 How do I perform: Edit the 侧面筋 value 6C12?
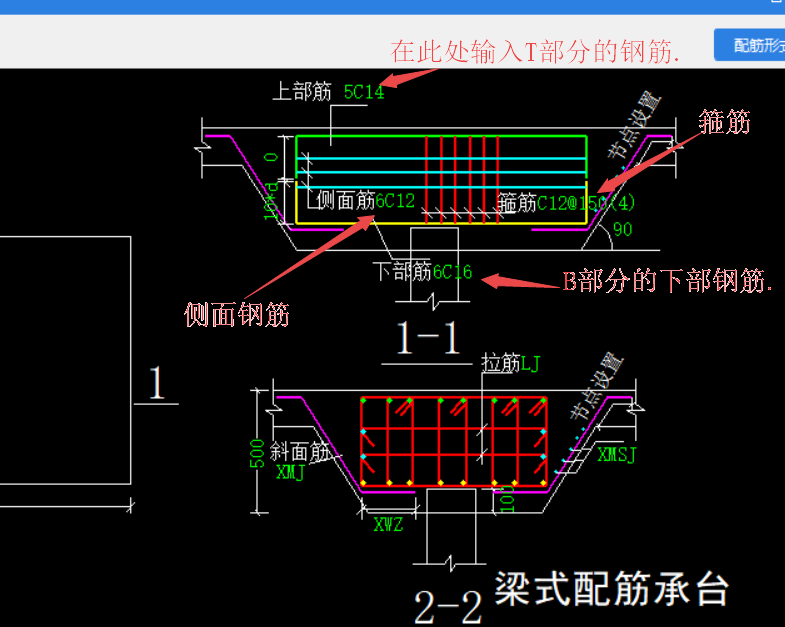click(x=395, y=201)
